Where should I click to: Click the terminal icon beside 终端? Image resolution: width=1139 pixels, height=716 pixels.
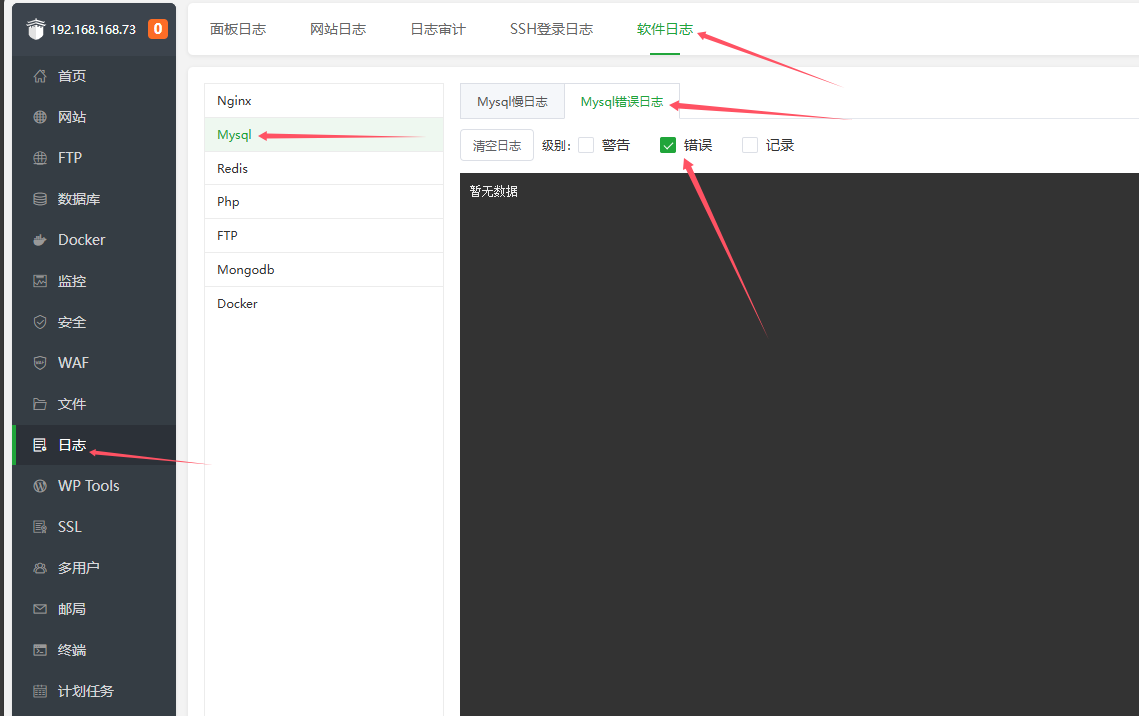click(40, 650)
